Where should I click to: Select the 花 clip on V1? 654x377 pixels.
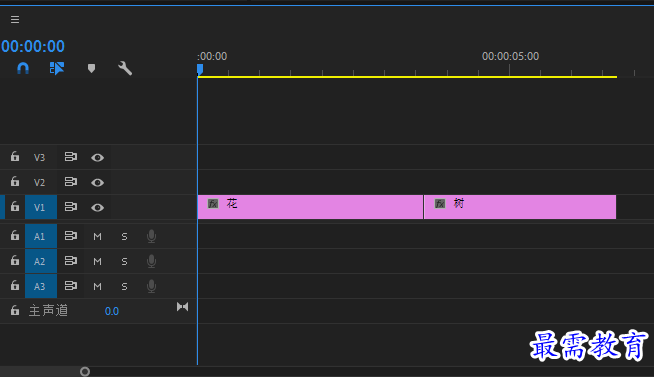click(x=310, y=207)
